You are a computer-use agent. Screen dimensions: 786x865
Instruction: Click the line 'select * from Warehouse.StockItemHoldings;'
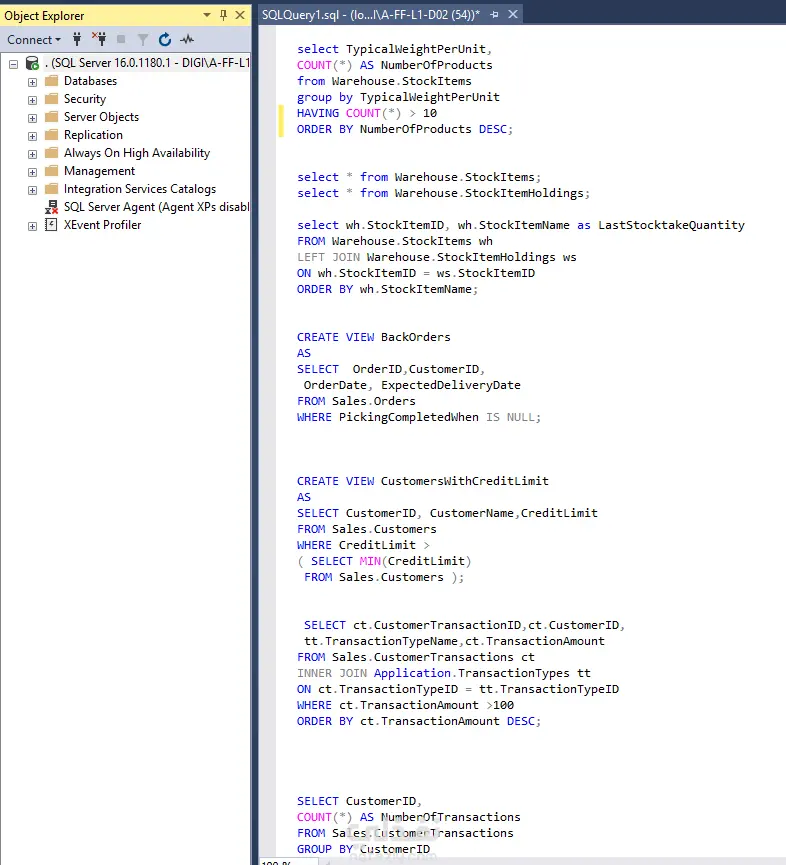[x=443, y=193]
